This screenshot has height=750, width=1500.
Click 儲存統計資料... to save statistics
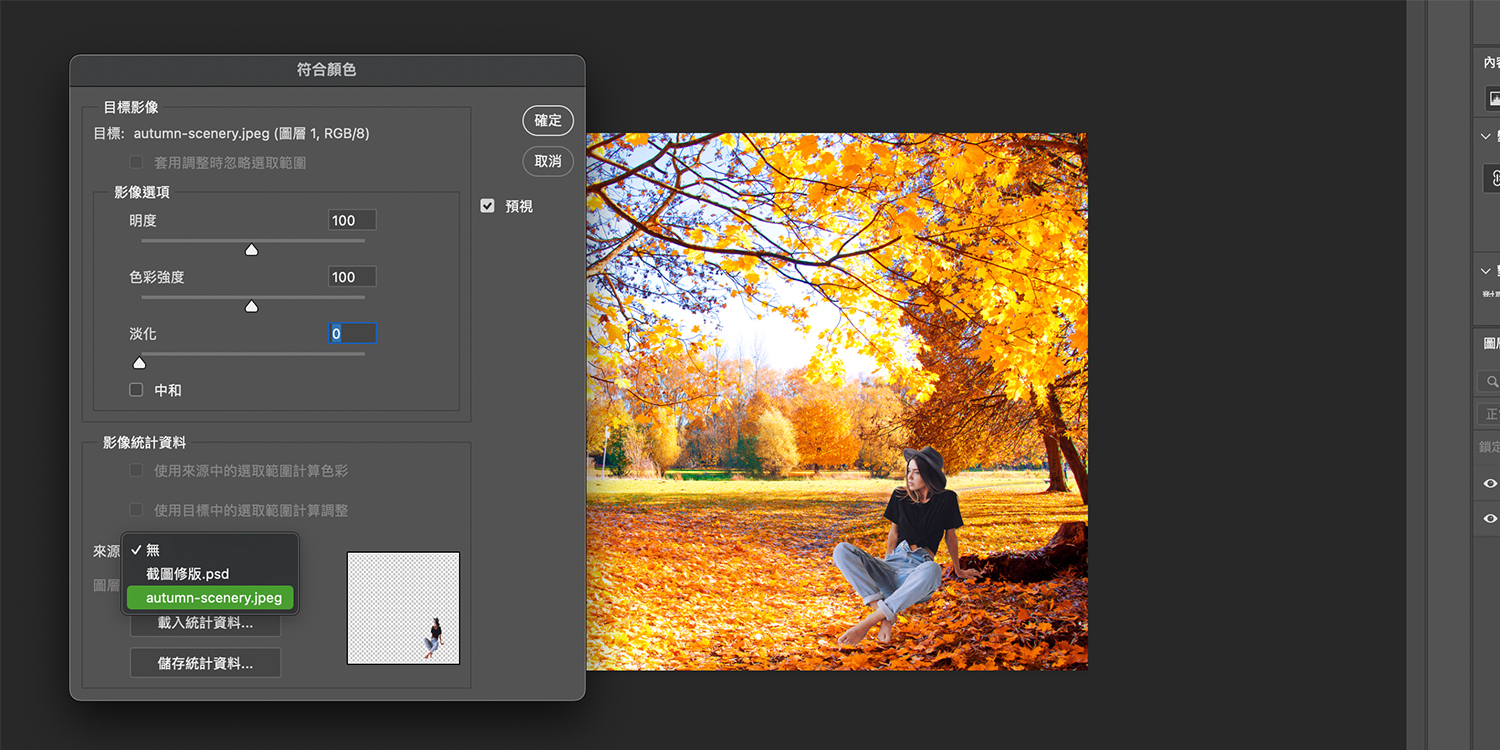tap(205, 663)
